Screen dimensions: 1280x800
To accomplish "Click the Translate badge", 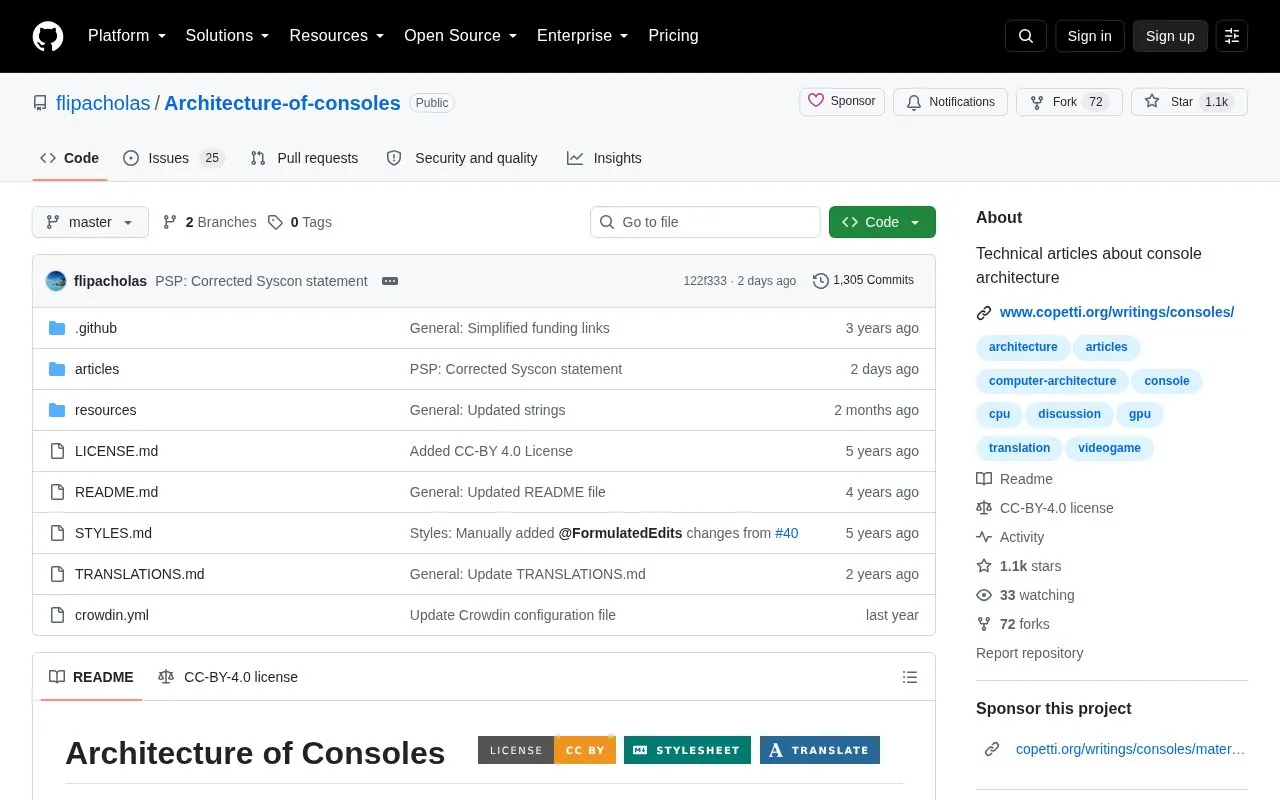I will coord(820,750).
